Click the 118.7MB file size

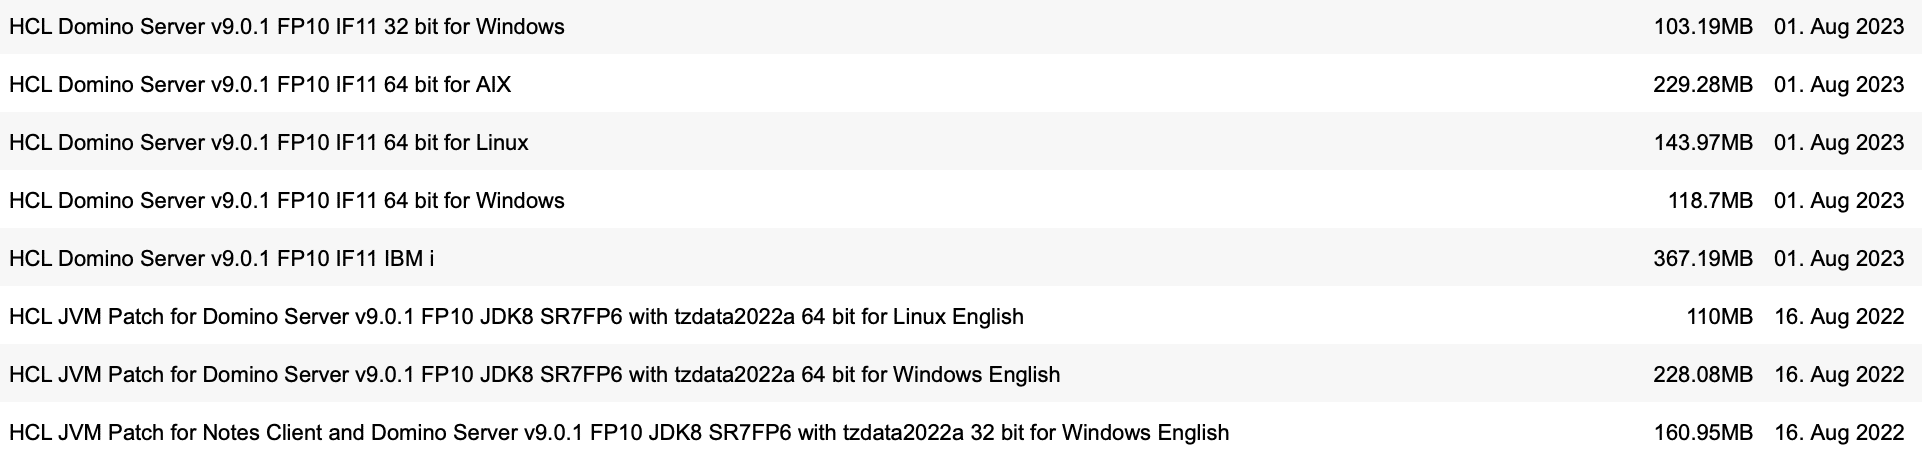click(x=1709, y=201)
